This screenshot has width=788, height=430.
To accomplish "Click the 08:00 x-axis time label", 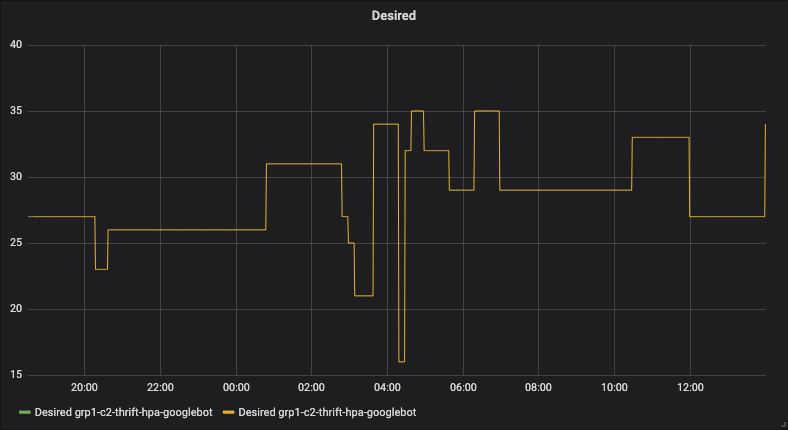I will click(x=538, y=388).
